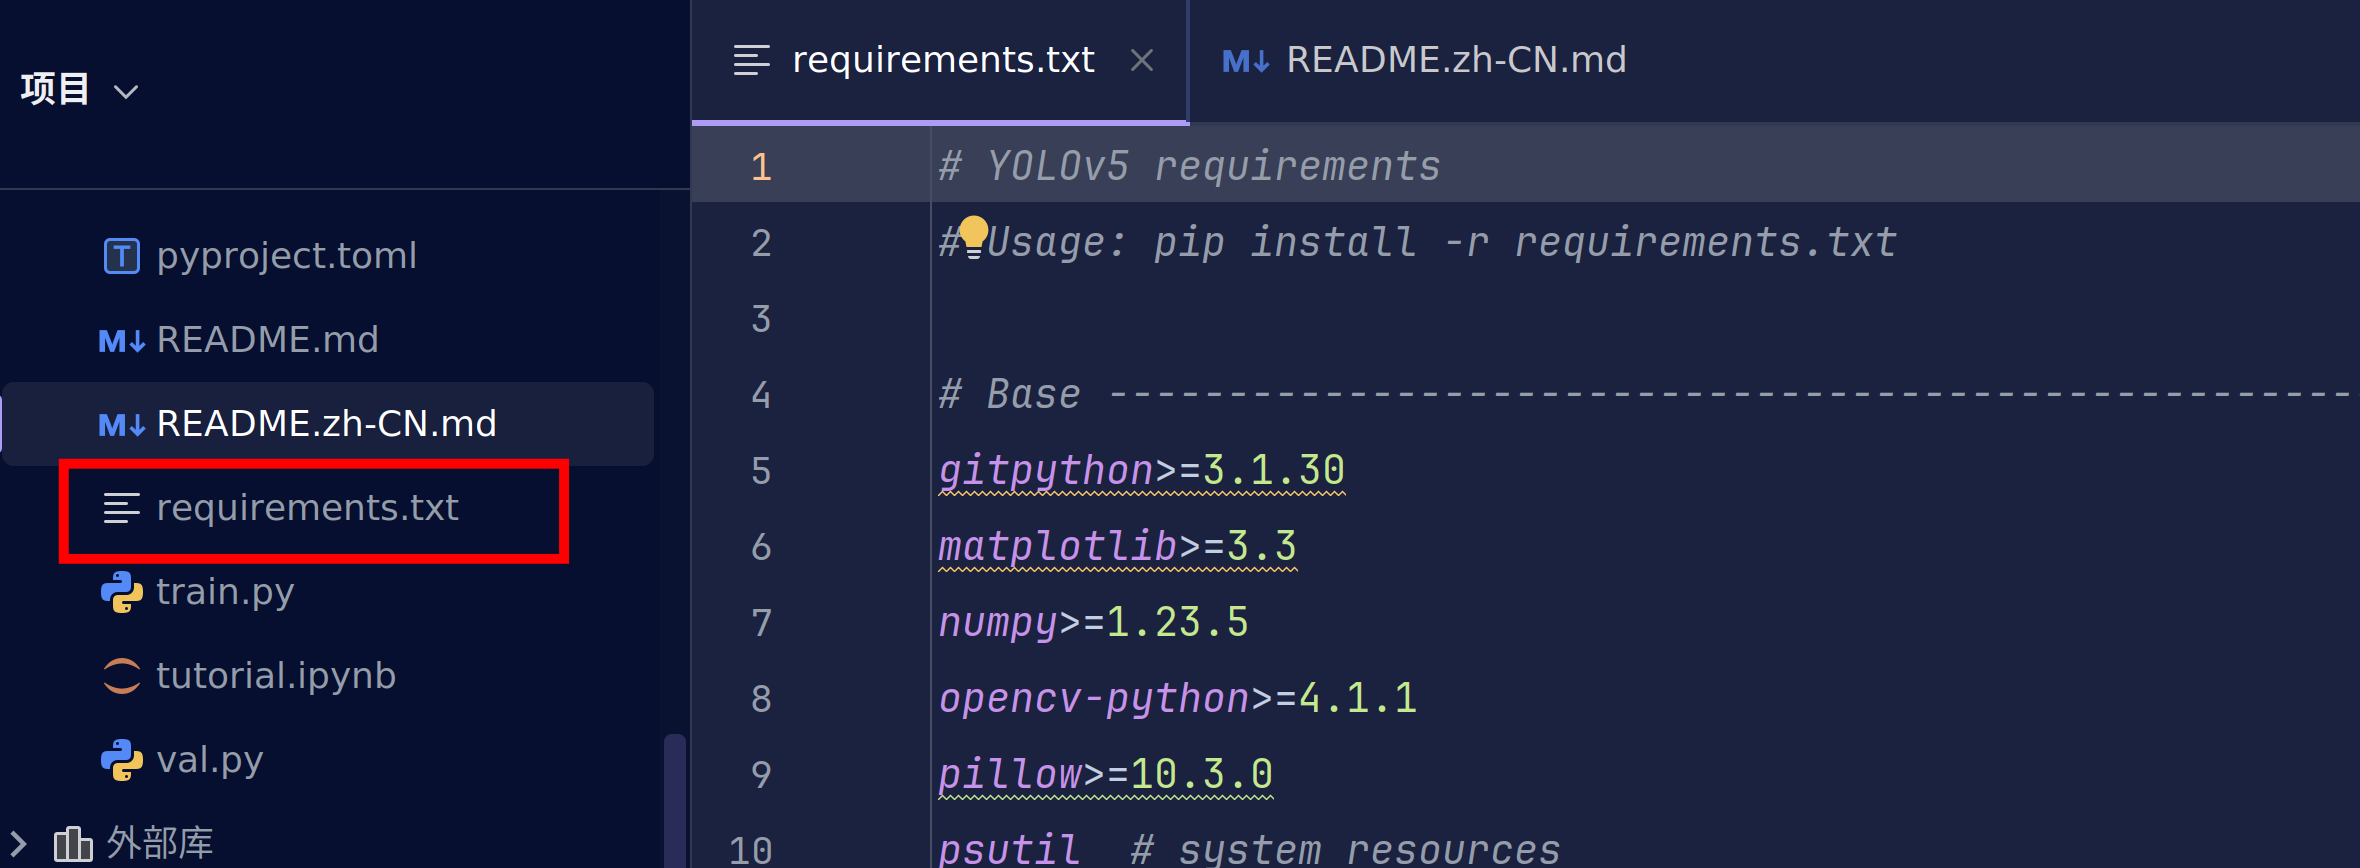Click the pillow>=10.3.0 requirement

point(1106,774)
